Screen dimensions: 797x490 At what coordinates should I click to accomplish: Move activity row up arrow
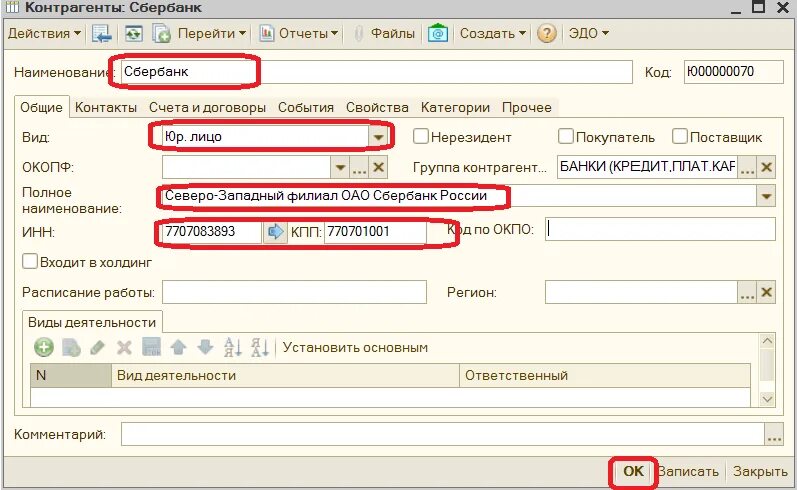click(x=178, y=348)
